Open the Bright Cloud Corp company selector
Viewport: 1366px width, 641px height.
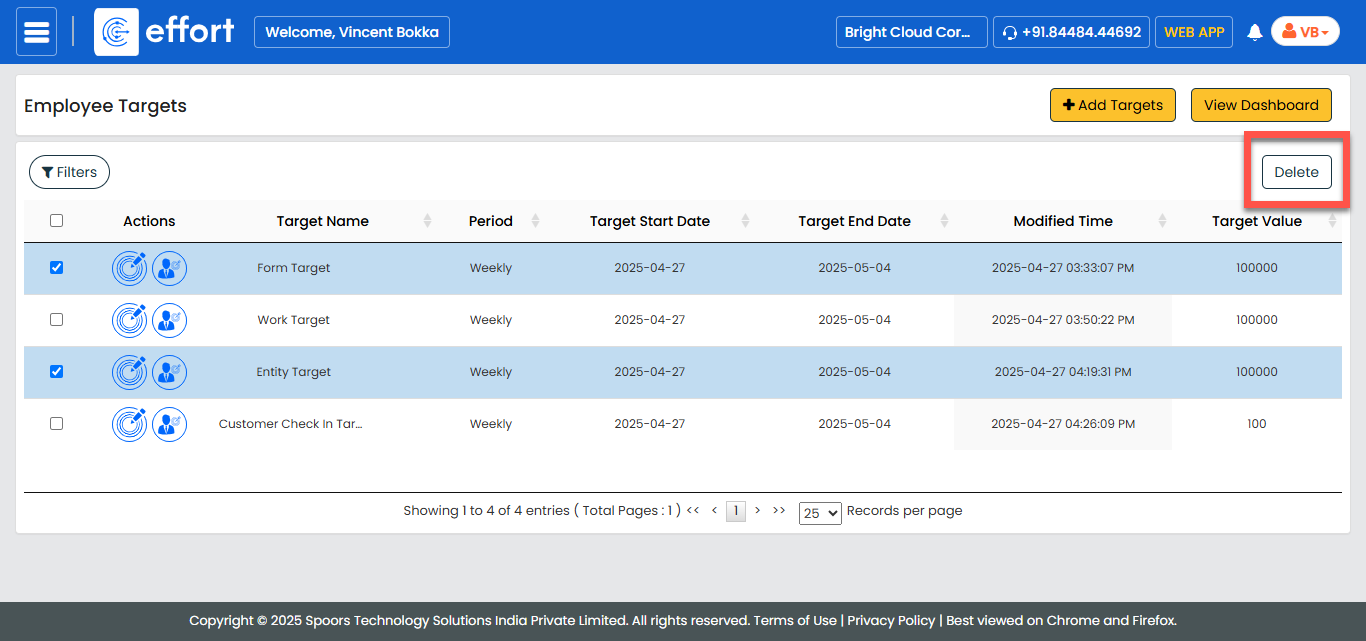911,32
